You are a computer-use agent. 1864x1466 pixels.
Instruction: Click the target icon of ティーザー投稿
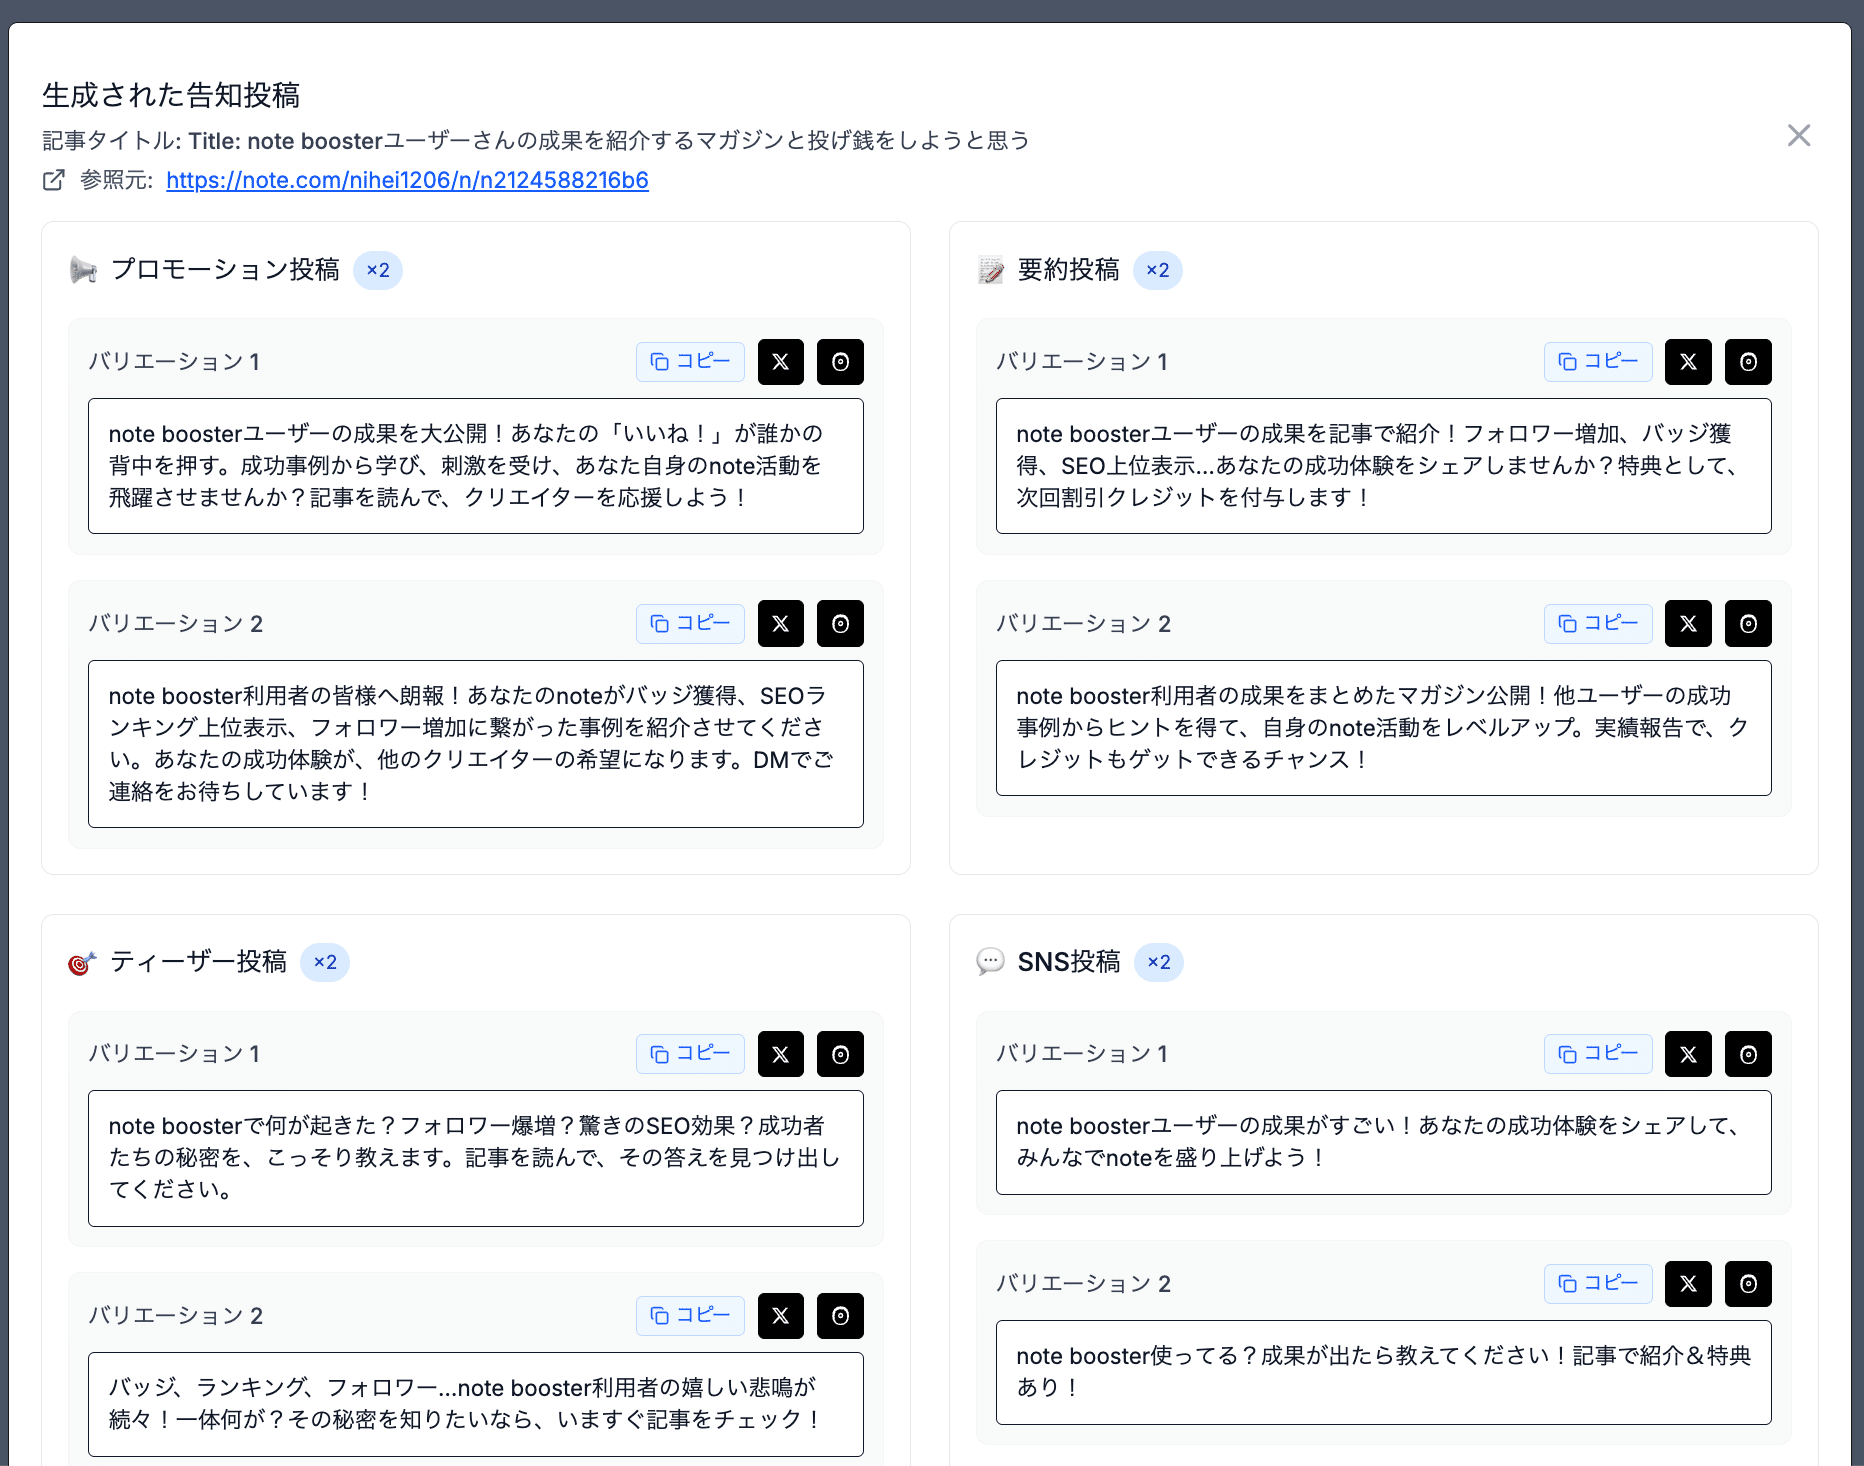point(82,963)
